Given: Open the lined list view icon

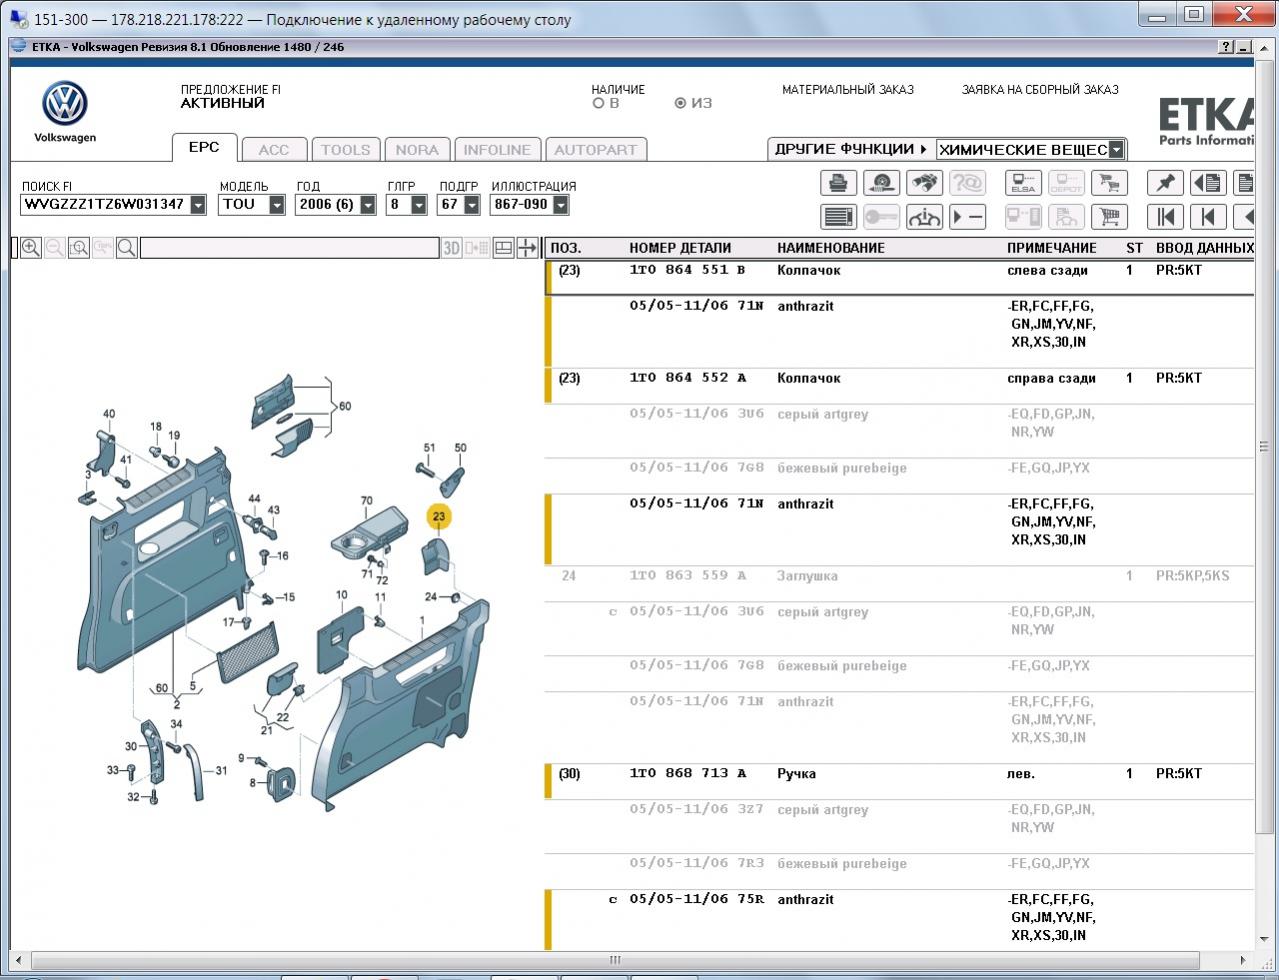Looking at the screenshot, I should [838, 216].
